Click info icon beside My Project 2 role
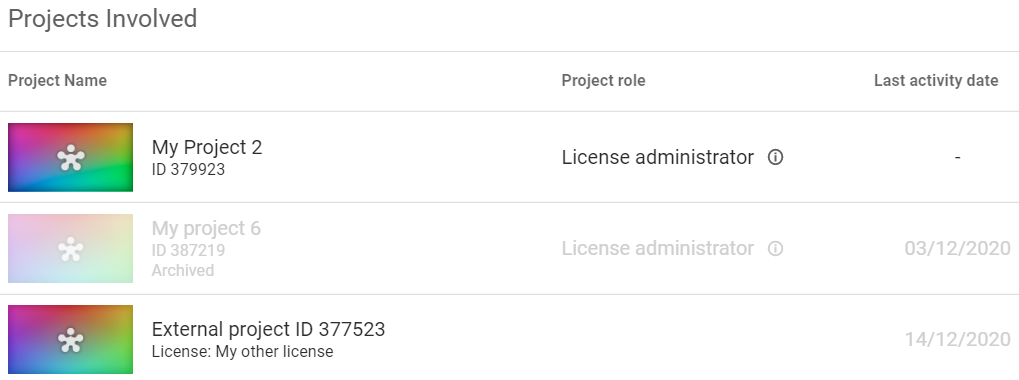The width and height of the screenshot is (1019, 380). point(775,157)
